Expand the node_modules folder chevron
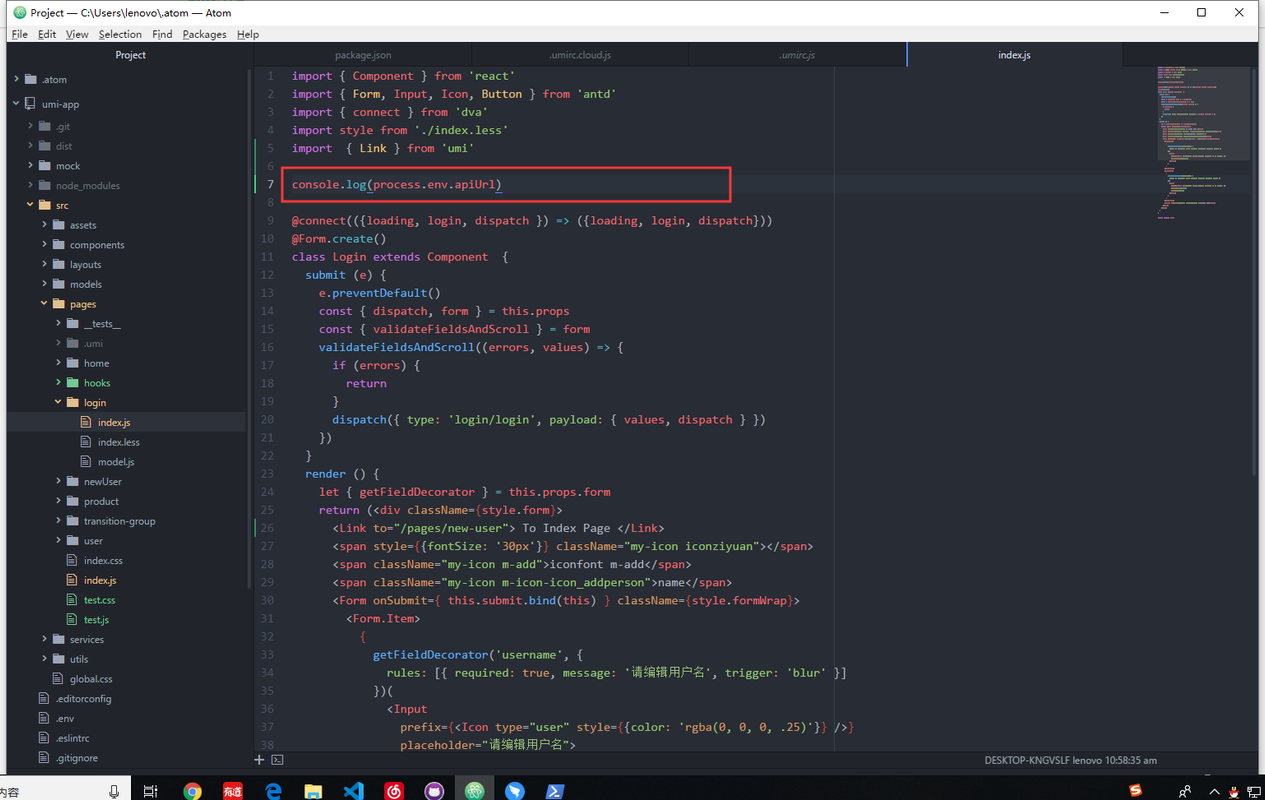The height and width of the screenshot is (800, 1265). [31, 185]
